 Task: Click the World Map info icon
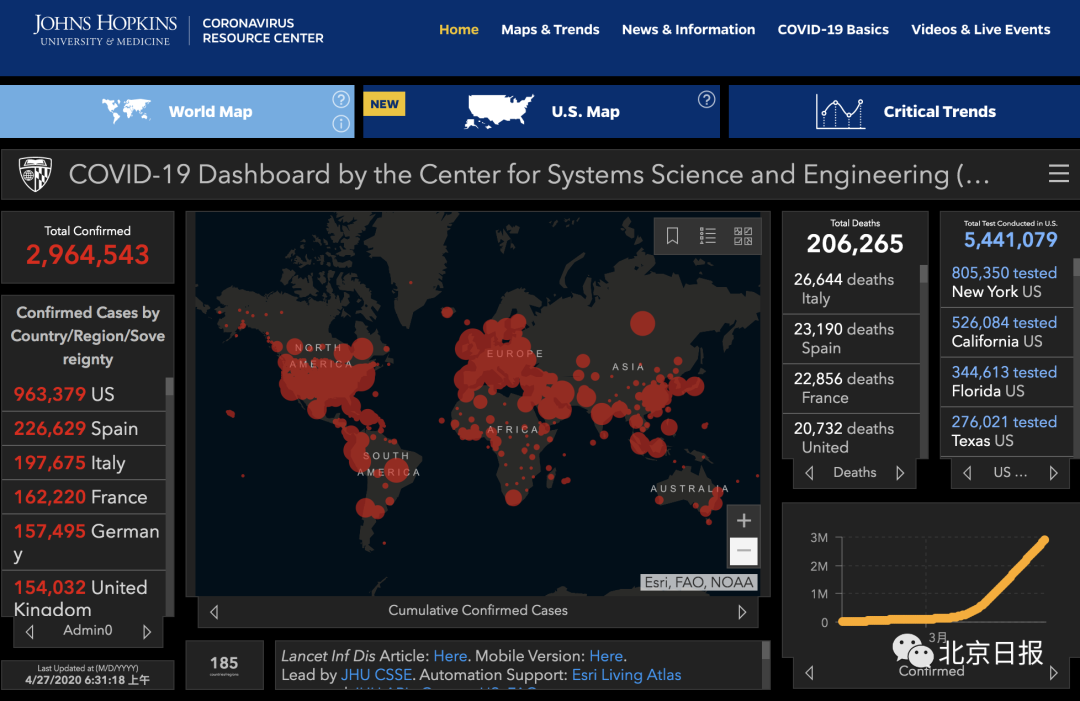[341, 124]
